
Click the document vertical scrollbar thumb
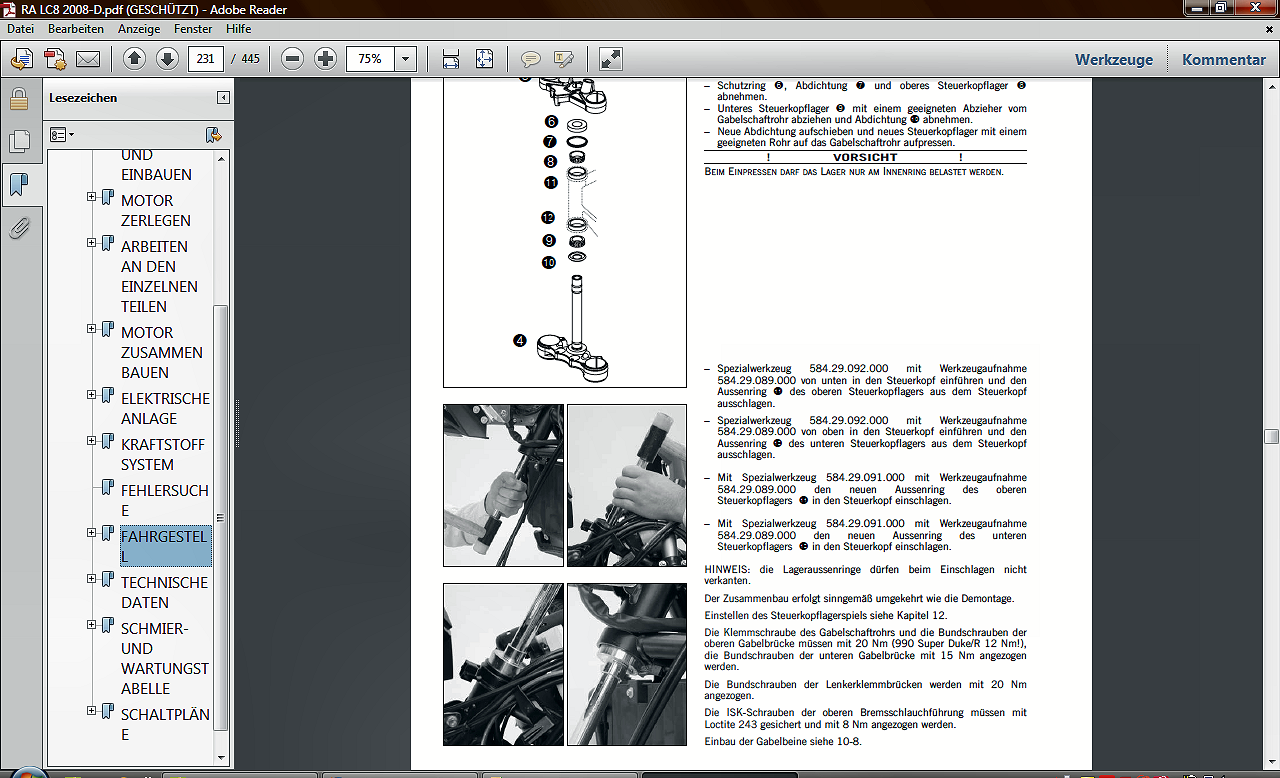(1271, 436)
